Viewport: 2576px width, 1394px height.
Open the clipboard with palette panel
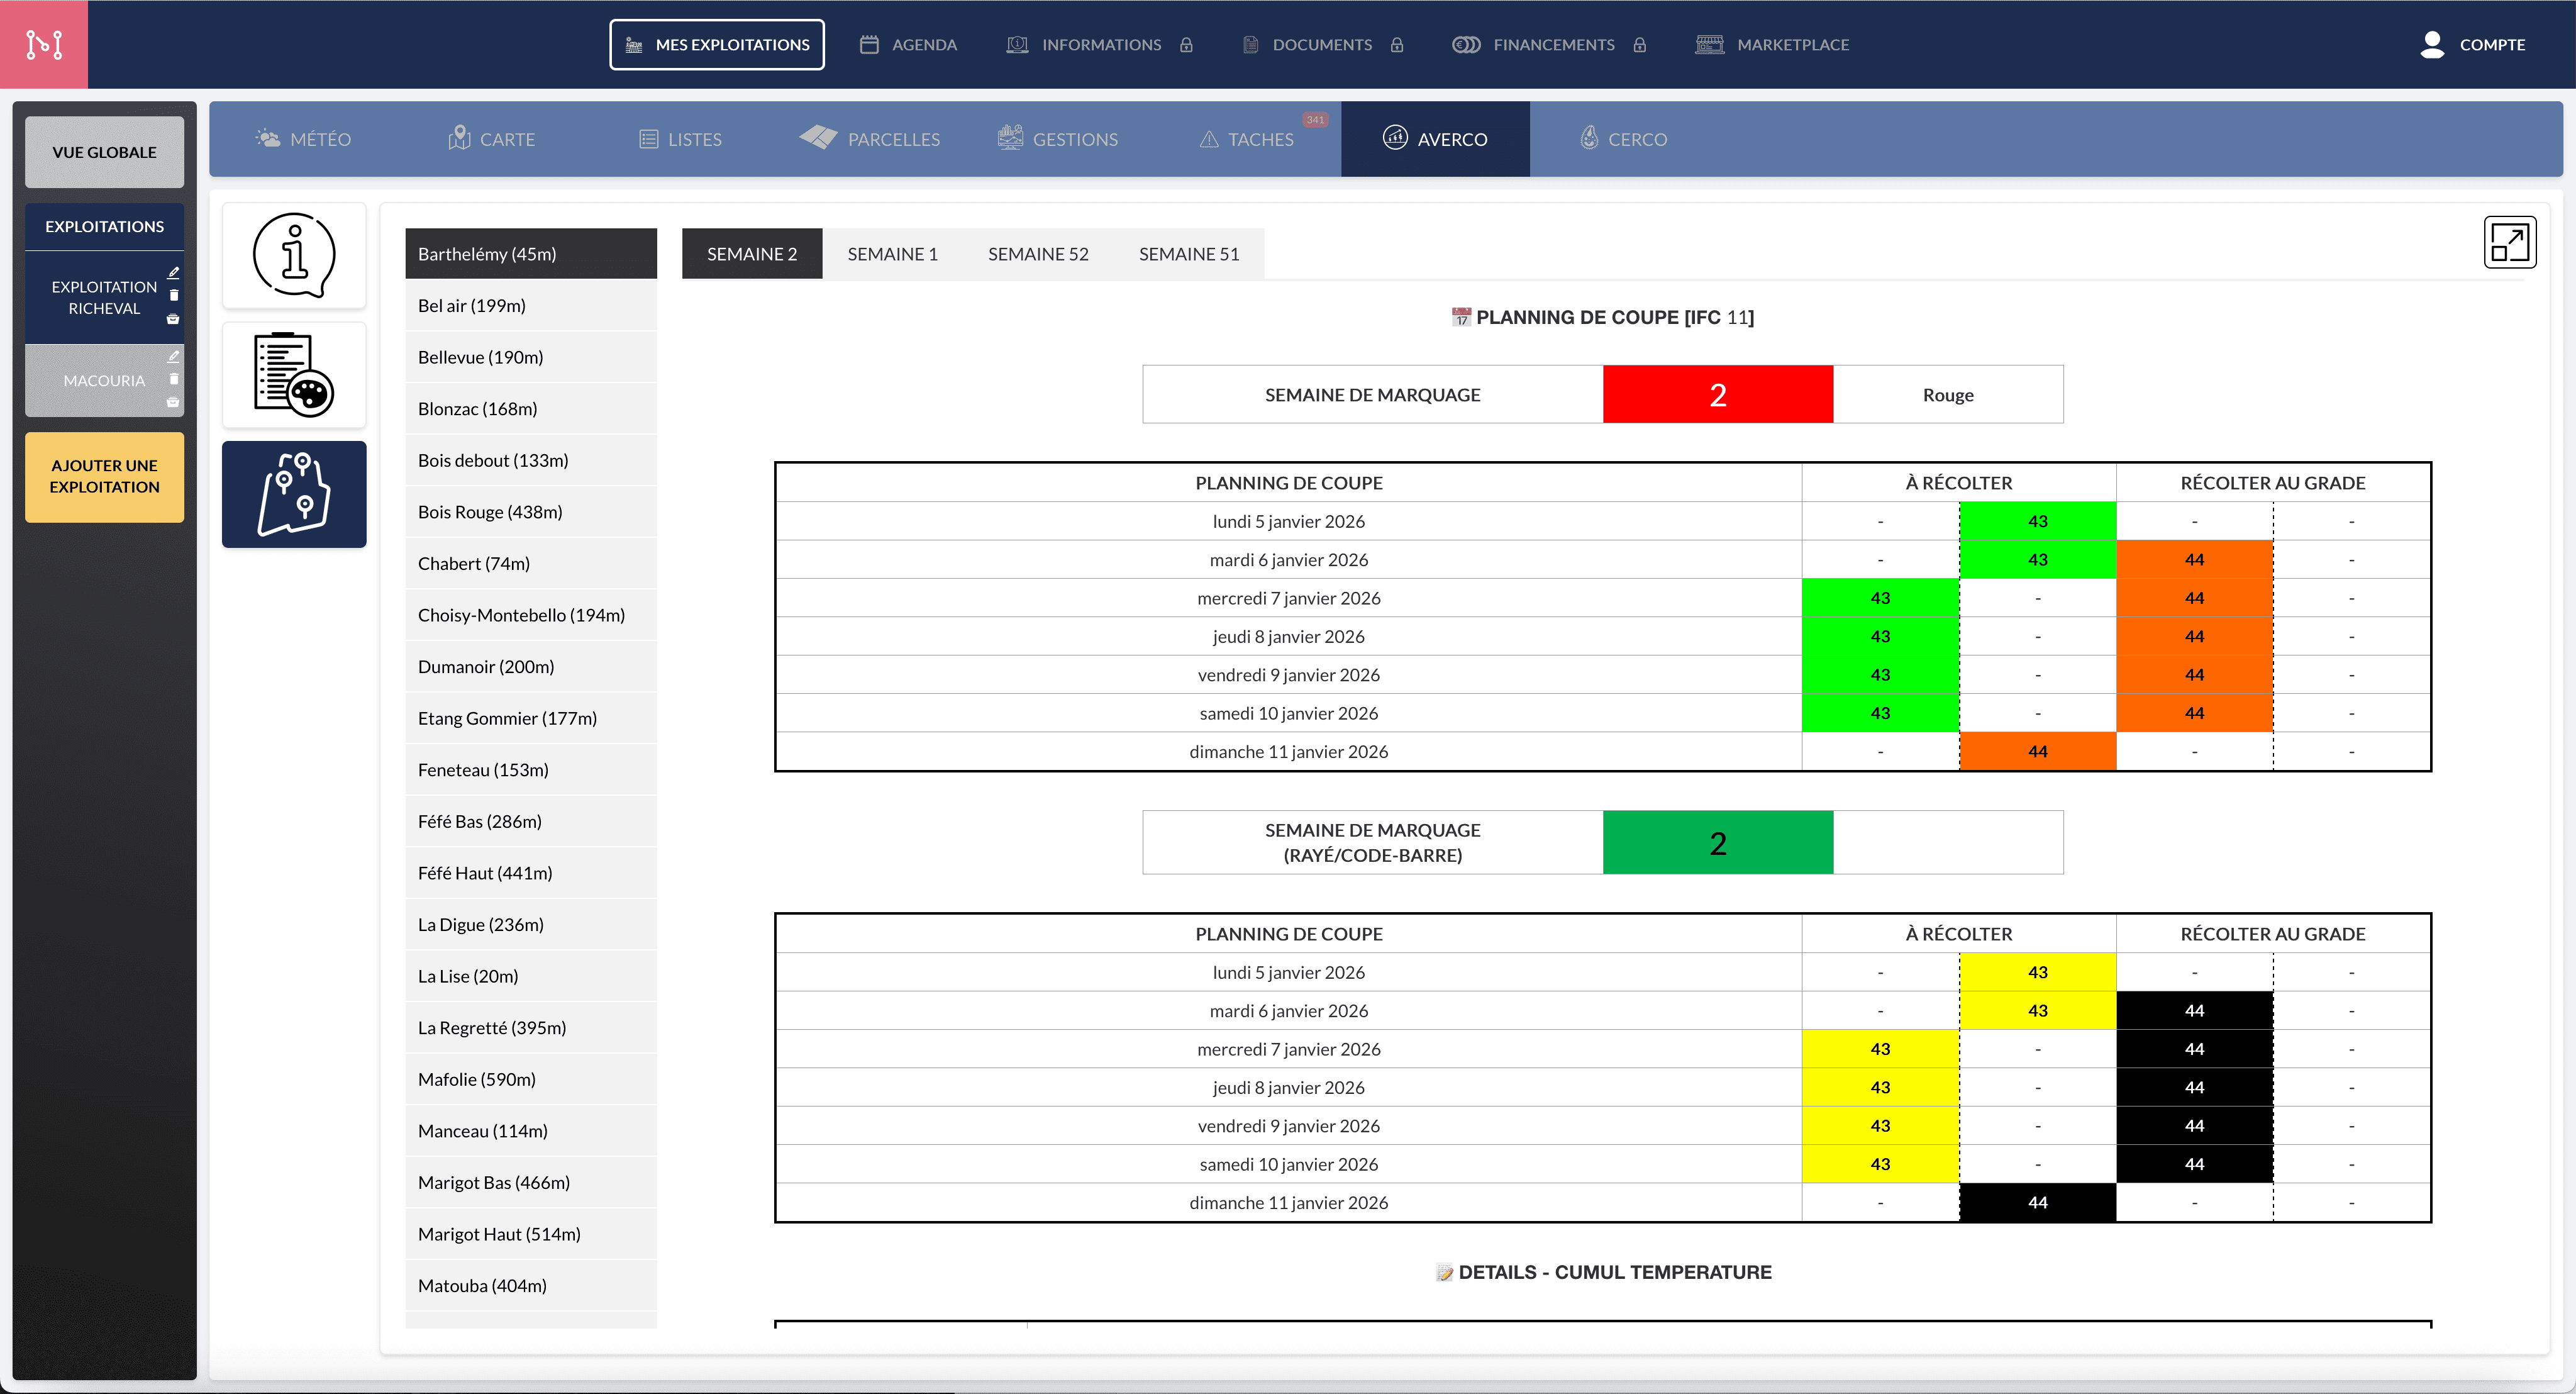[294, 375]
